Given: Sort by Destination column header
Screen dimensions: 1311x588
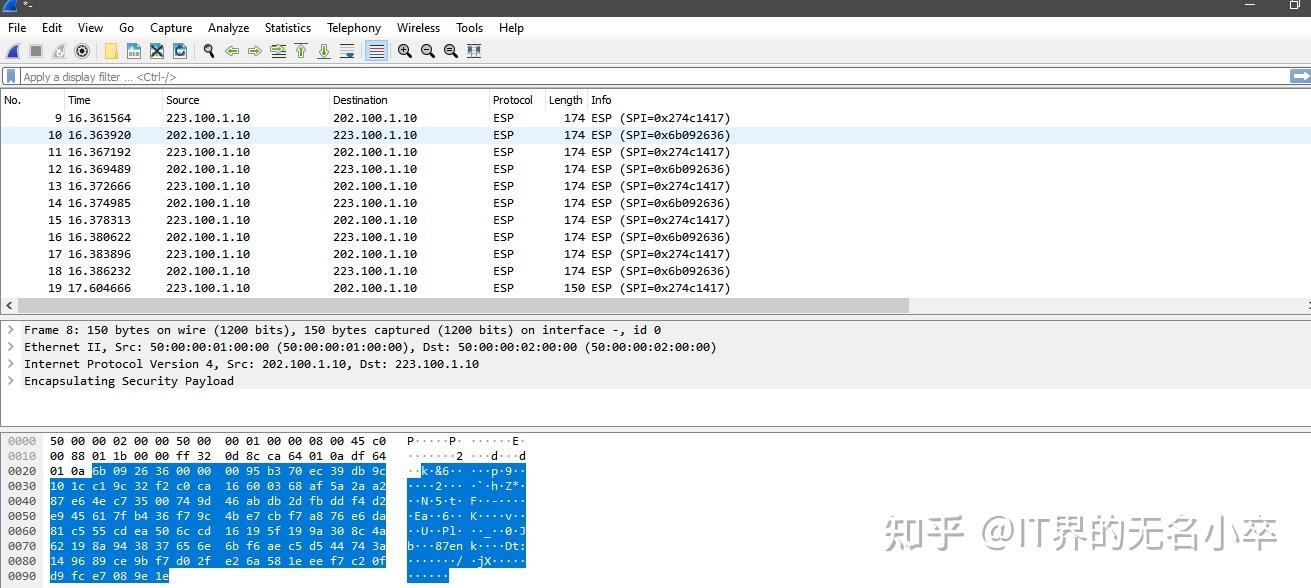Looking at the screenshot, I should 409,100.
